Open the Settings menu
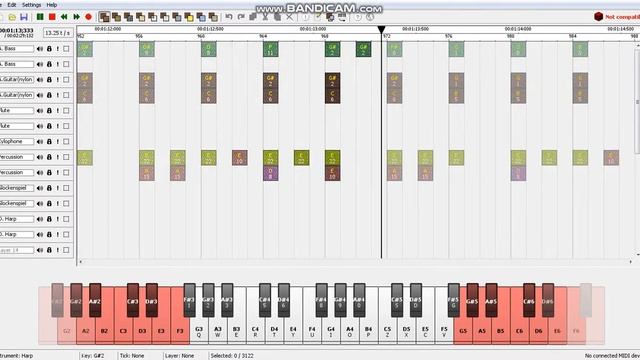 coord(31,5)
